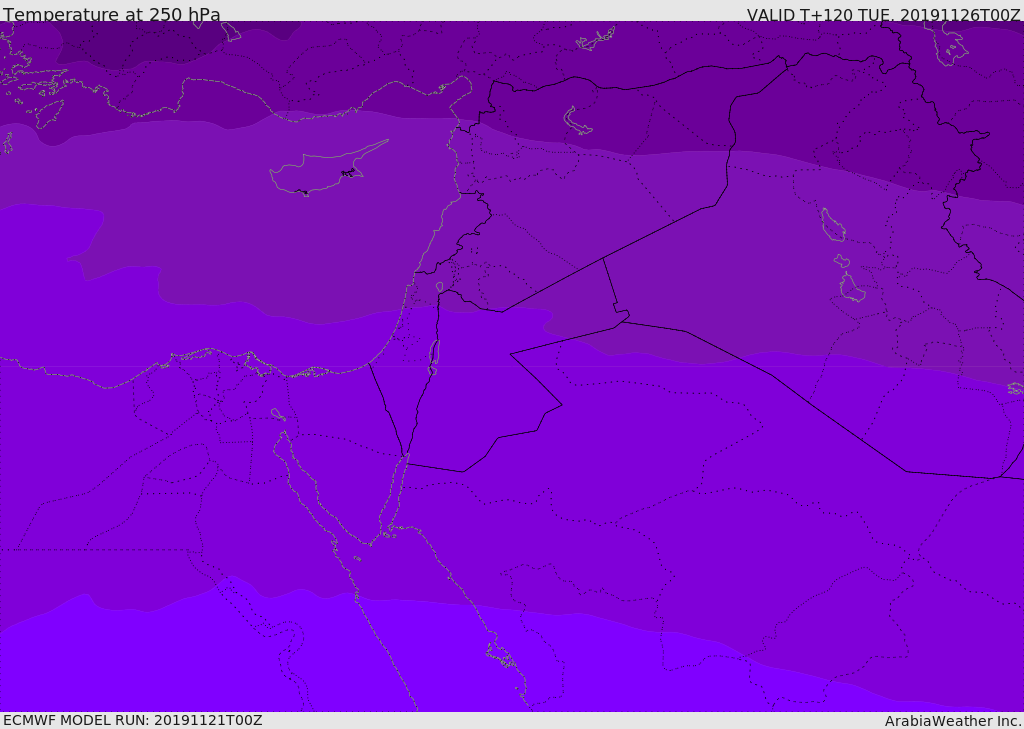Click the 'Temperature at 250 hPa' title text
Viewport: 1024px width, 729px height.
coord(112,14)
